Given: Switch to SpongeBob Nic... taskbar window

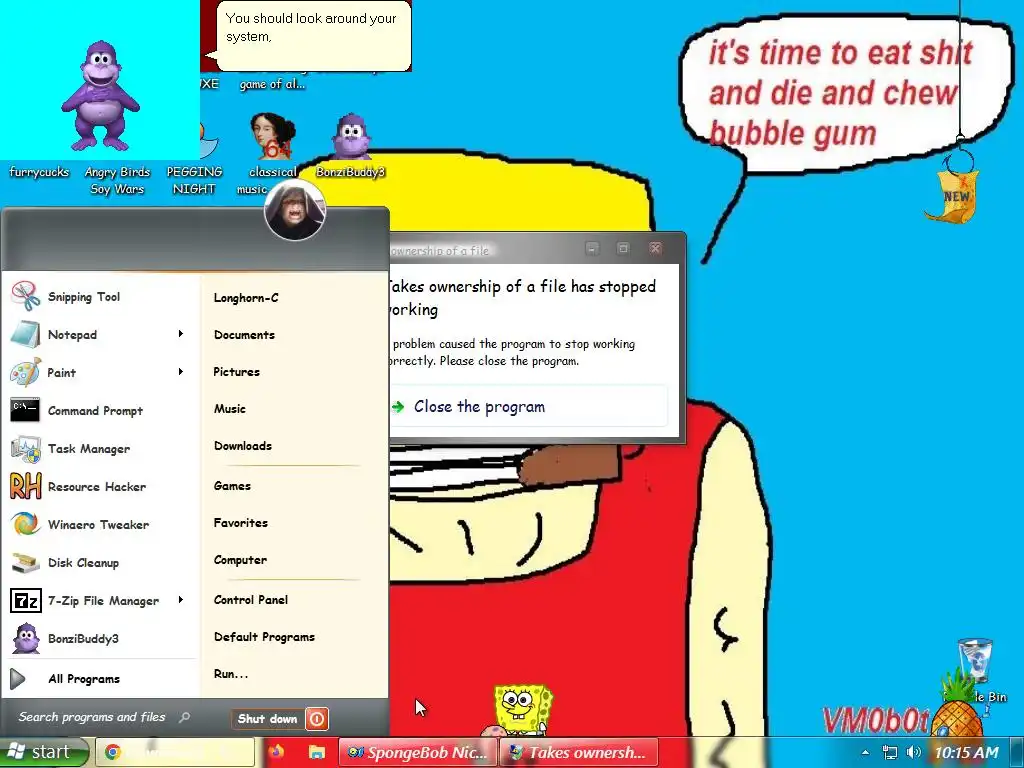Looking at the screenshot, I should pyautogui.click(x=418, y=752).
